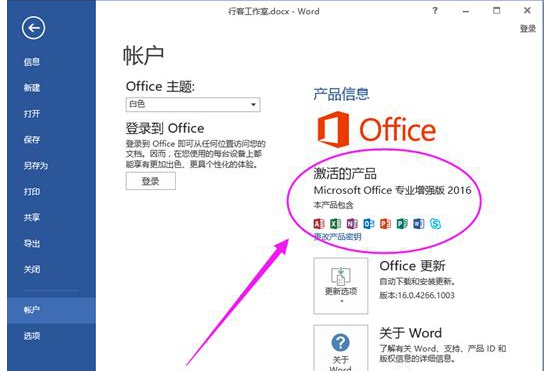Open 选项 in the sidebar
Viewport: 550px width, 380px height.
pyautogui.click(x=32, y=336)
